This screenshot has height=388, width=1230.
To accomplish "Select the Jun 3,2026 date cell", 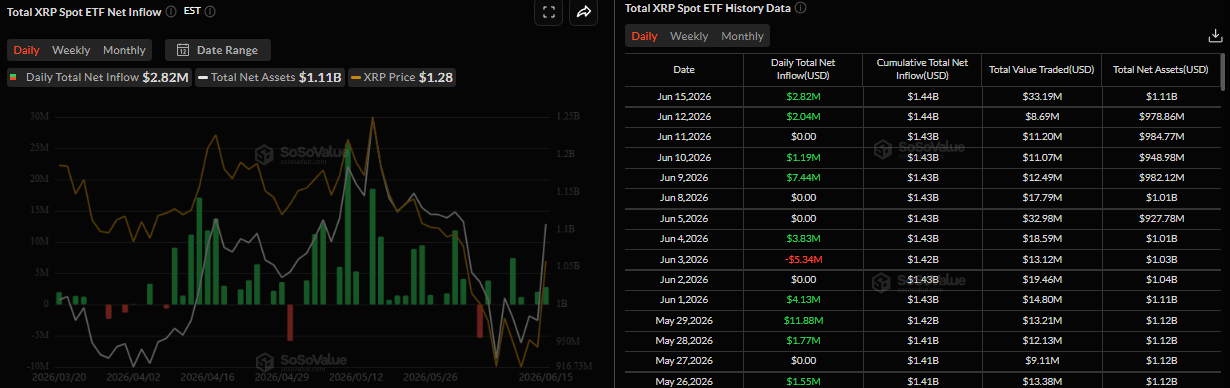I will click(684, 259).
